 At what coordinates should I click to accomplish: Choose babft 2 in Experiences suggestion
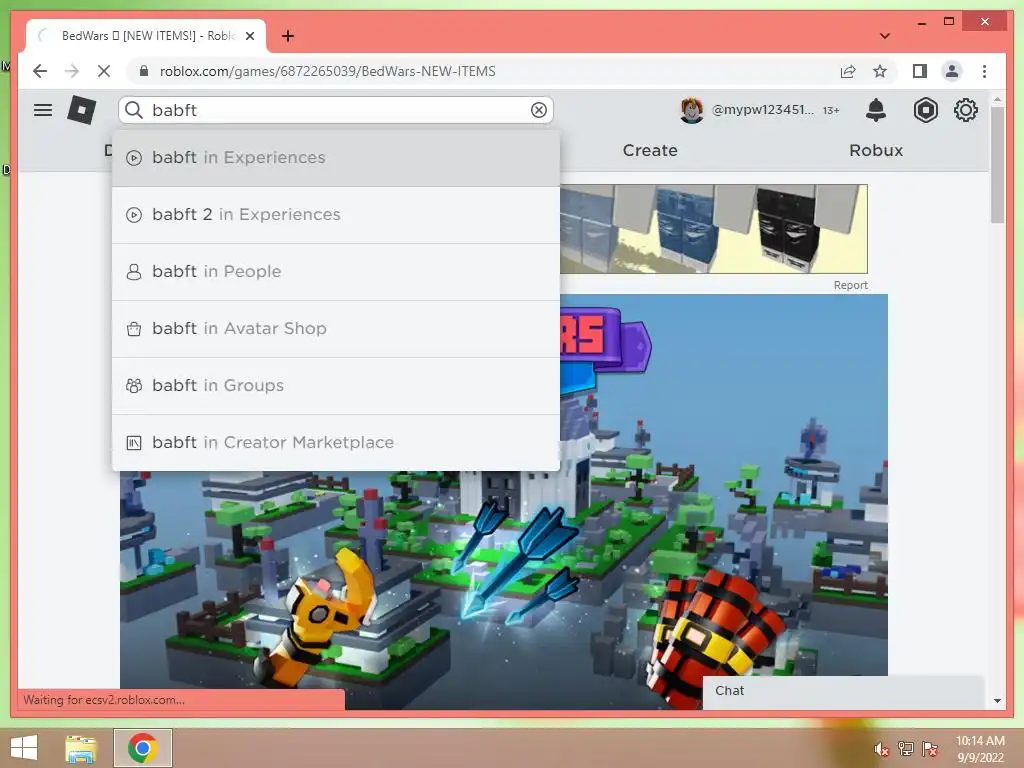[336, 215]
